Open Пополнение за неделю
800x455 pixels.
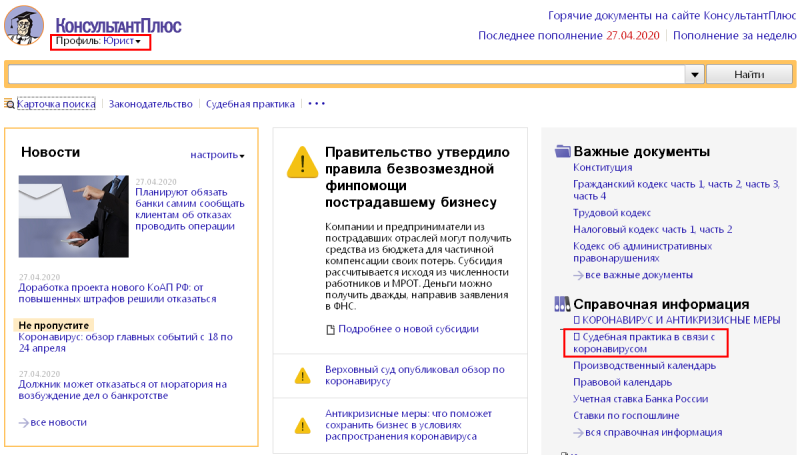pos(734,36)
